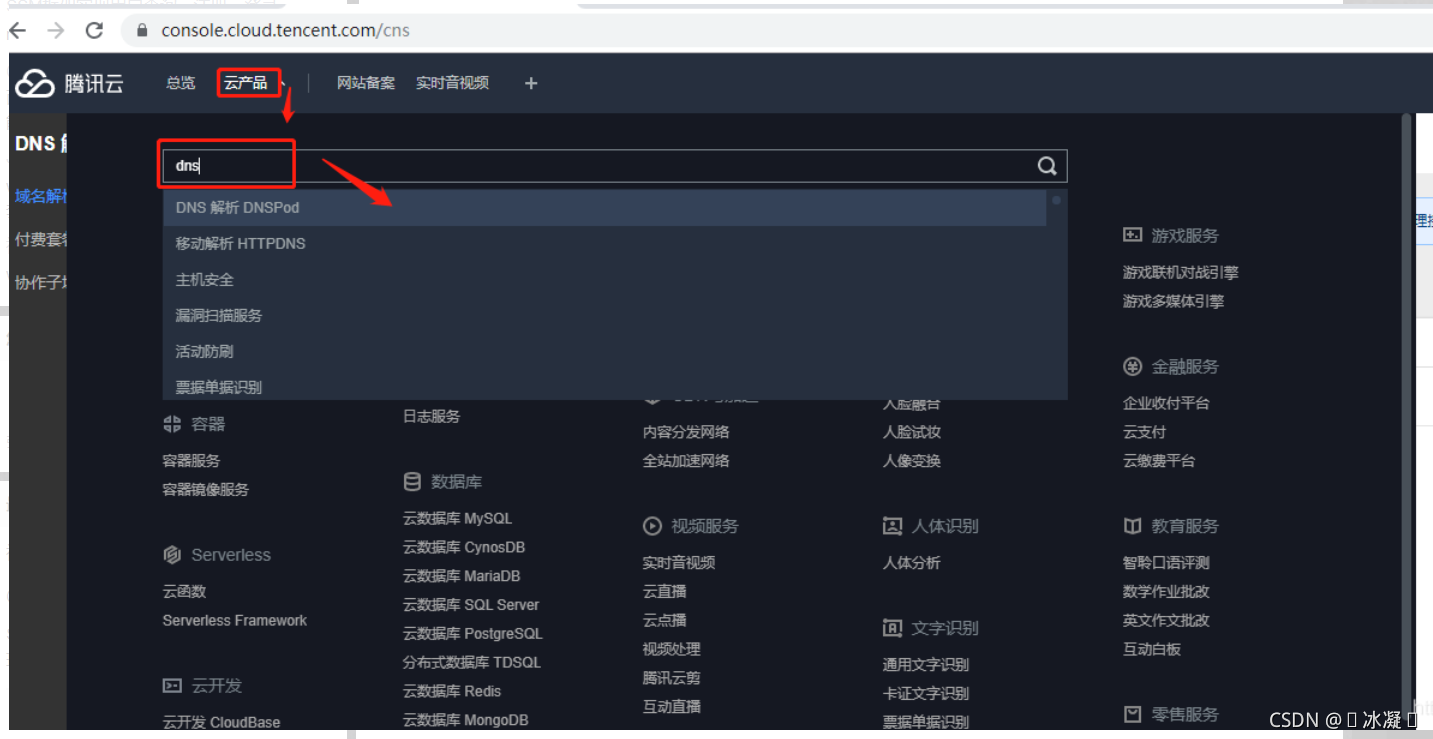The height and width of the screenshot is (739, 1433).
Task: Open 视频处理 link
Action: pos(671,650)
